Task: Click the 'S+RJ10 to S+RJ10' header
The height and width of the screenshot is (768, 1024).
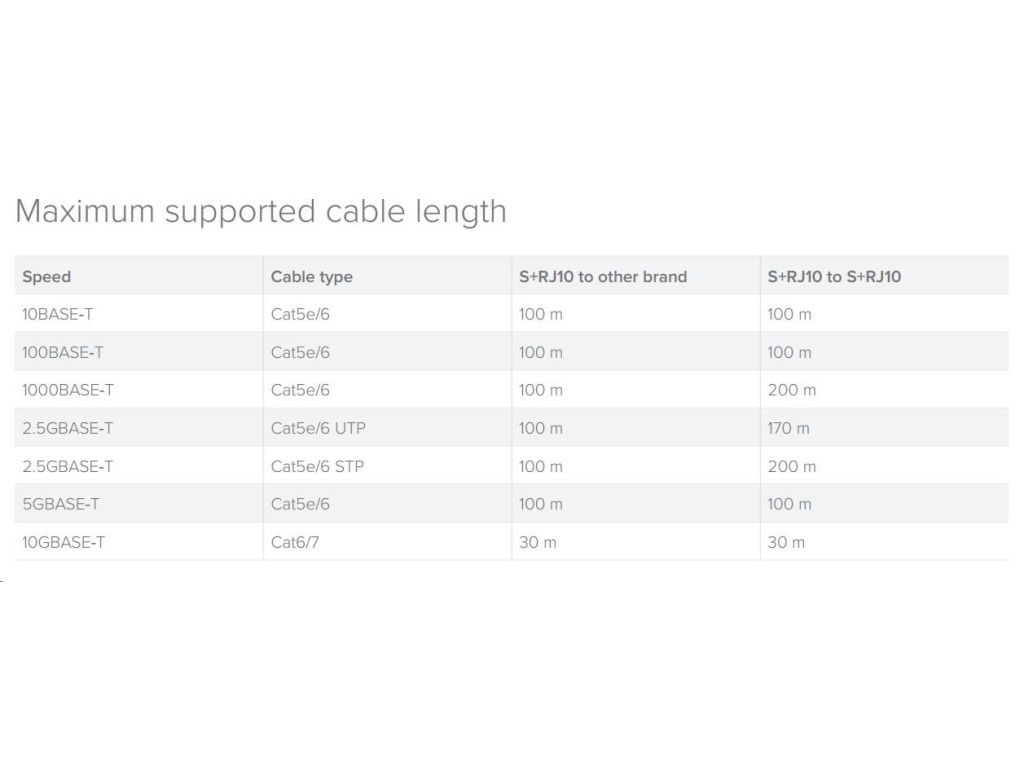Action: tap(834, 277)
